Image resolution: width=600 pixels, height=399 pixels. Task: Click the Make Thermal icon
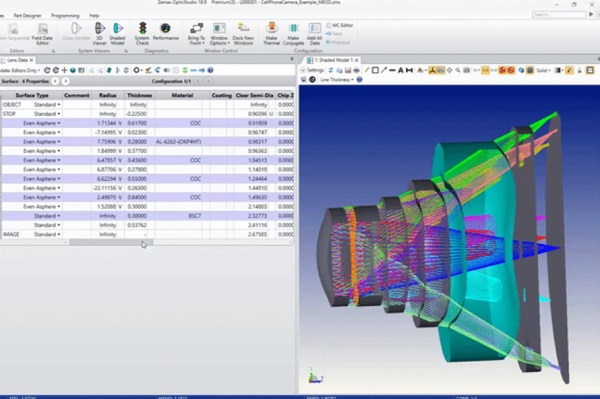click(x=271, y=34)
